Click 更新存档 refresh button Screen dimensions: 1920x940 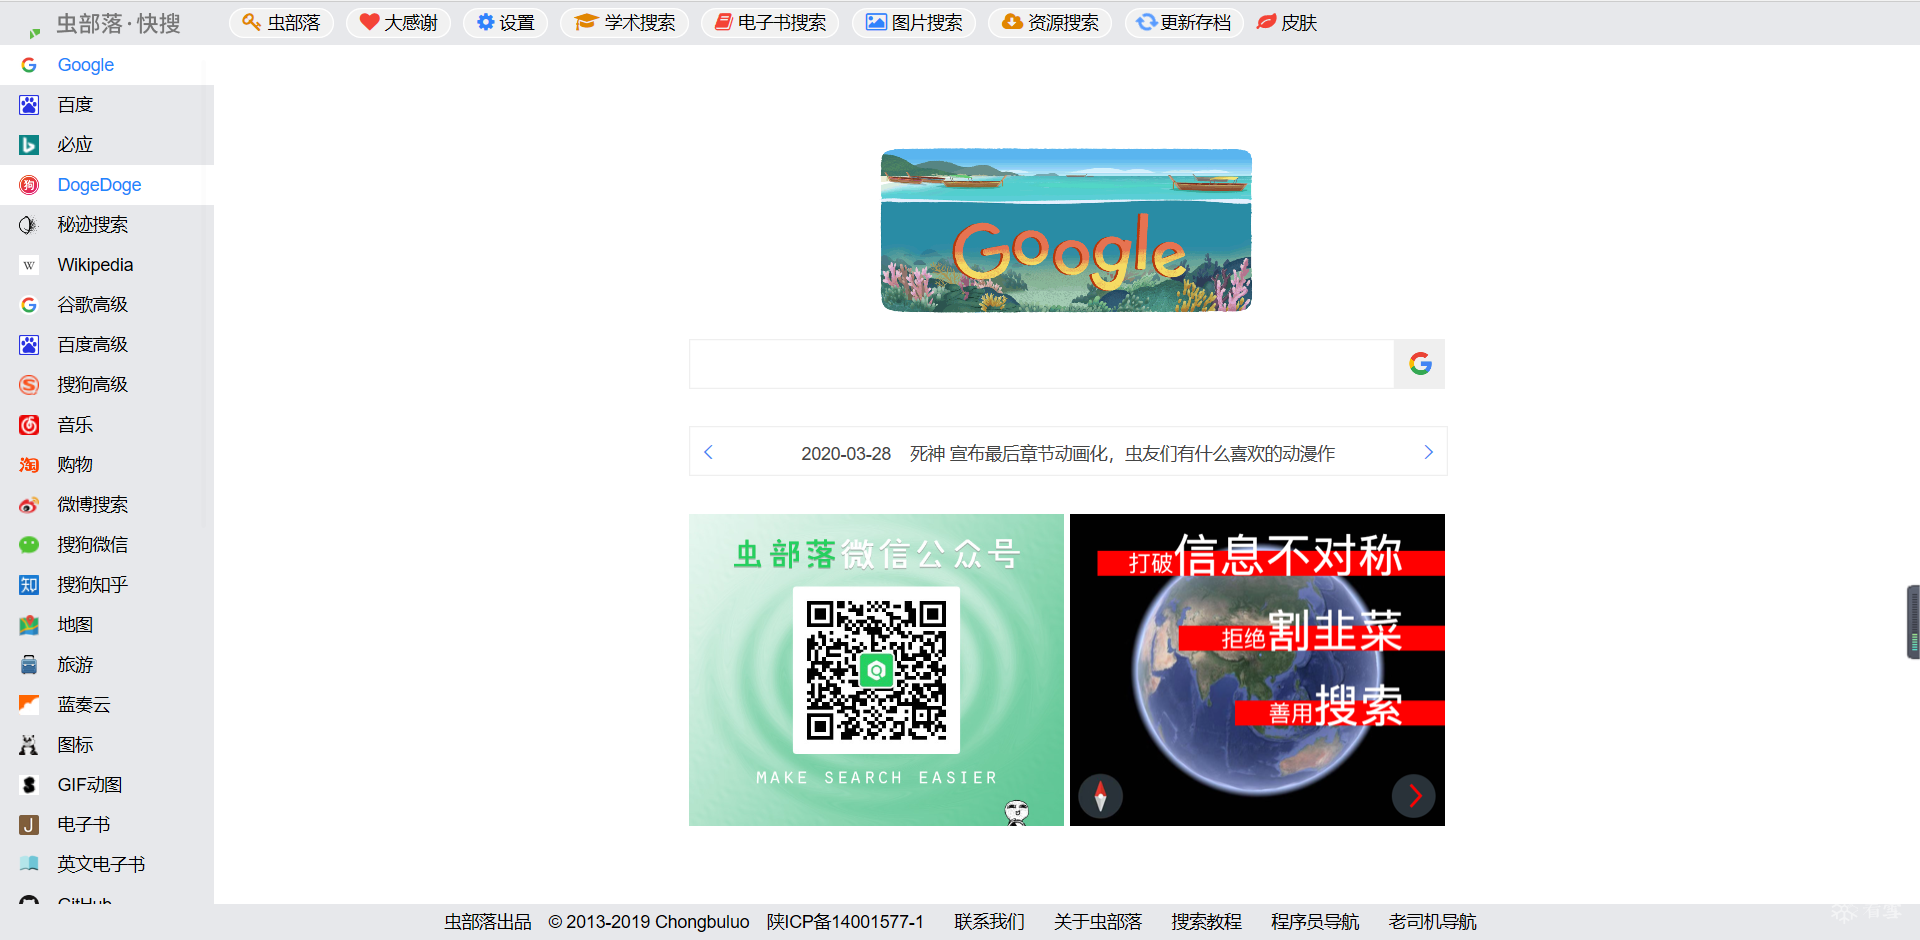pyautogui.click(x=1184, y=22)
